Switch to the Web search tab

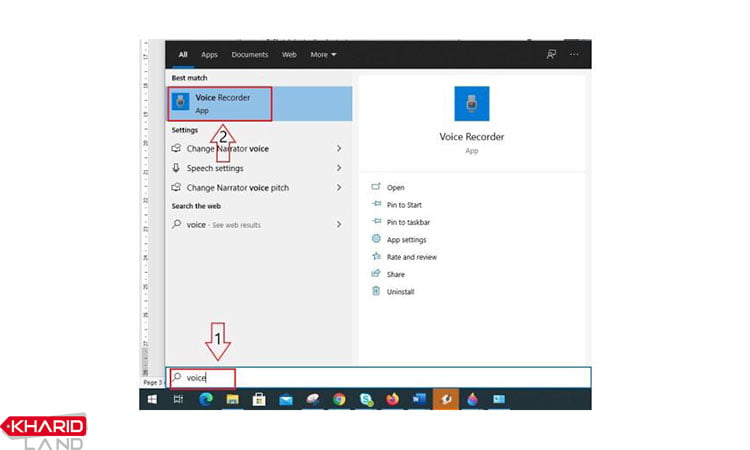point(289,55)
